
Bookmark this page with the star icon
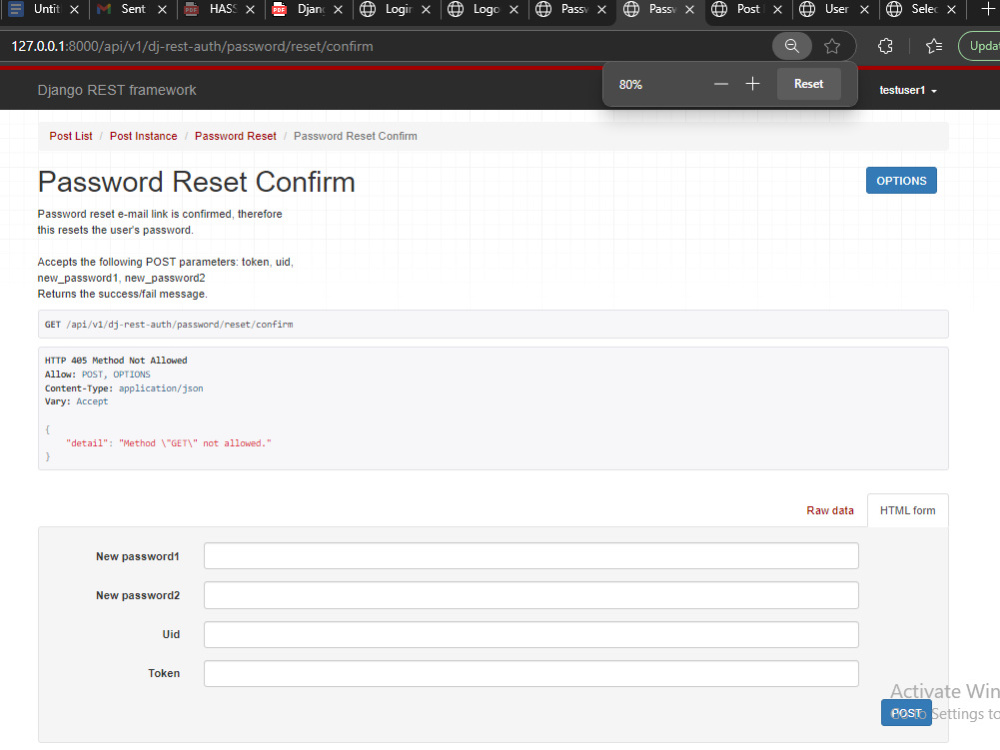(832, 46)
